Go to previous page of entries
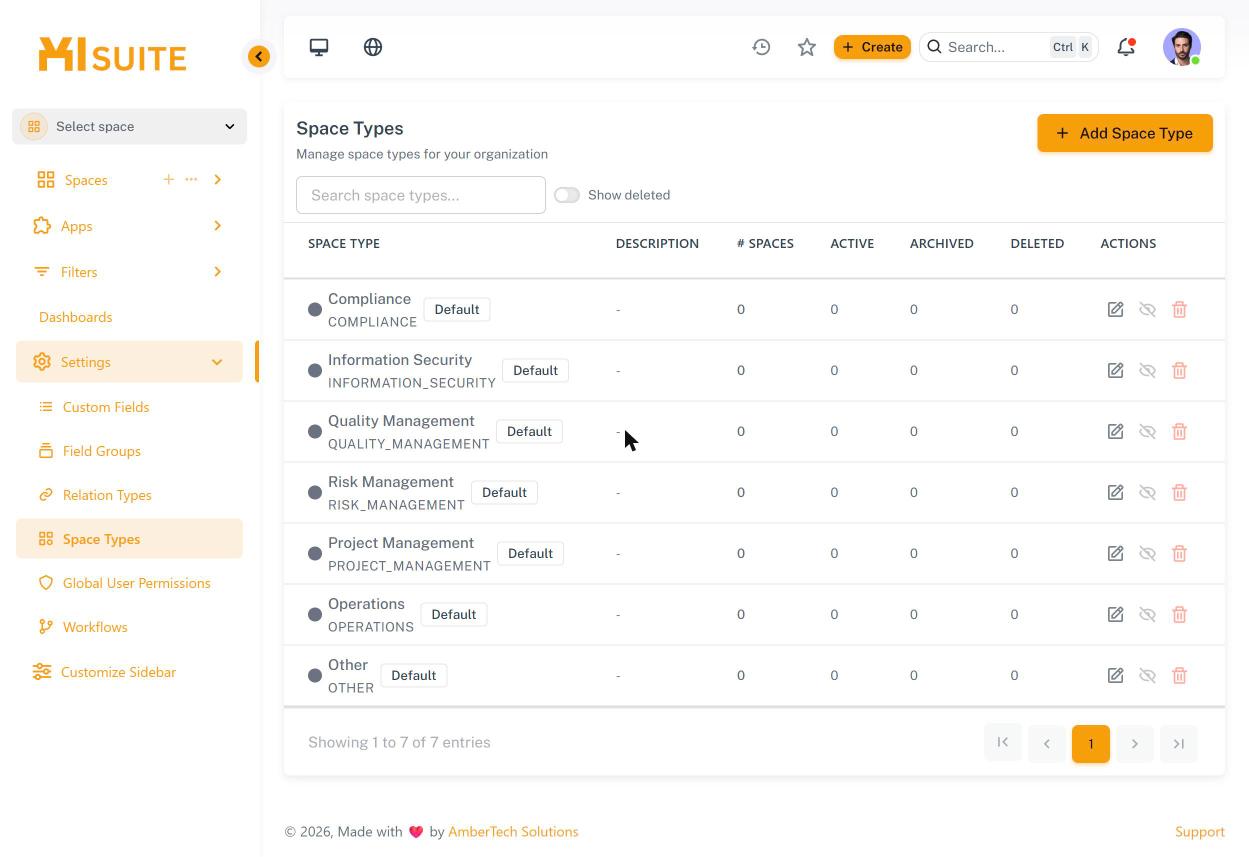Image resolution: width=1249 pixels, height=857 pixels. [x=1046, y=744]
